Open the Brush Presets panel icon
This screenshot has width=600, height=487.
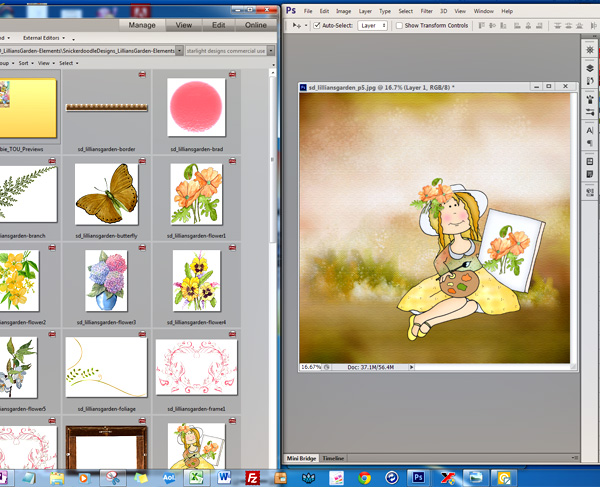point(590,100)
